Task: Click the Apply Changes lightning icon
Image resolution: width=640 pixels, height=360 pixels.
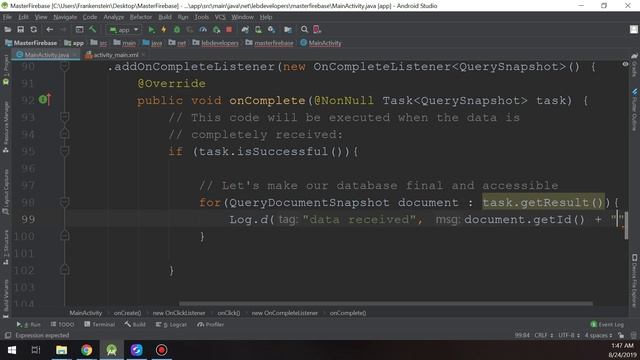Action: click(164, 29)
